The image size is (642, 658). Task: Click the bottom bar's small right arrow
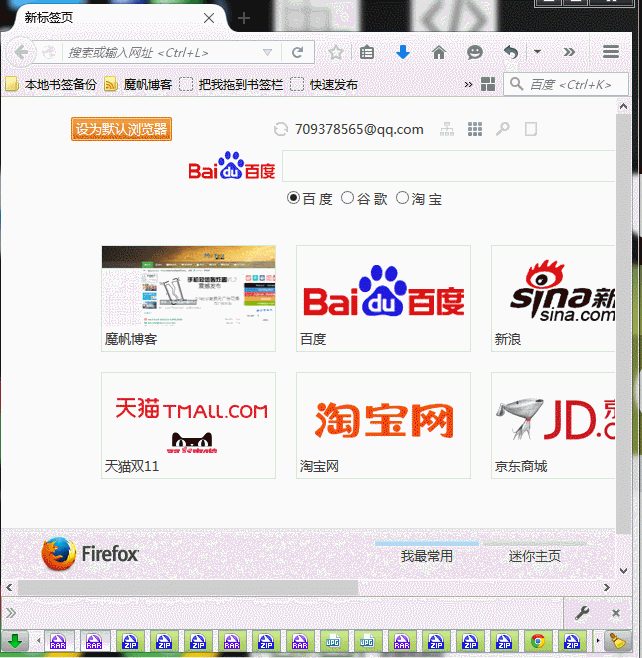598,641
